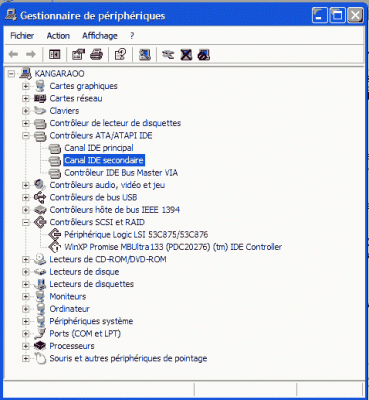
Task: Select the KANGARAOO computer name
Action: coord(59,73)
